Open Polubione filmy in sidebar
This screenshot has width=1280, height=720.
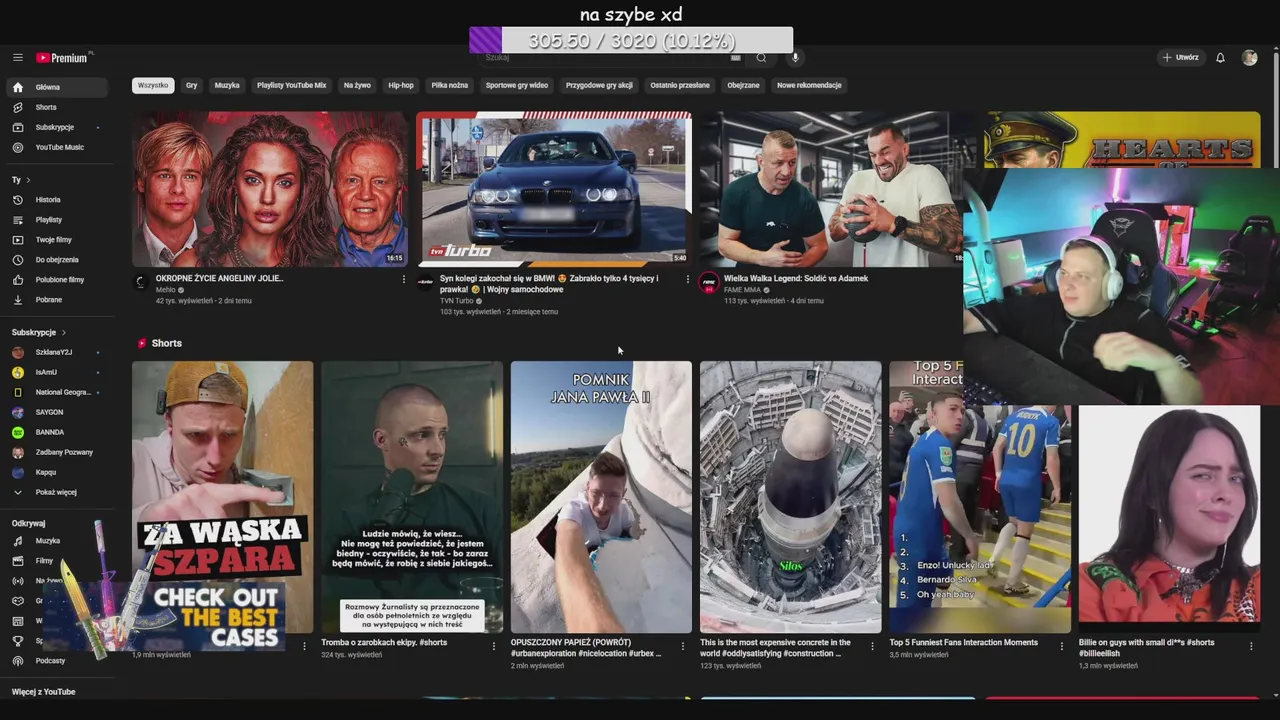pos(57,280)
